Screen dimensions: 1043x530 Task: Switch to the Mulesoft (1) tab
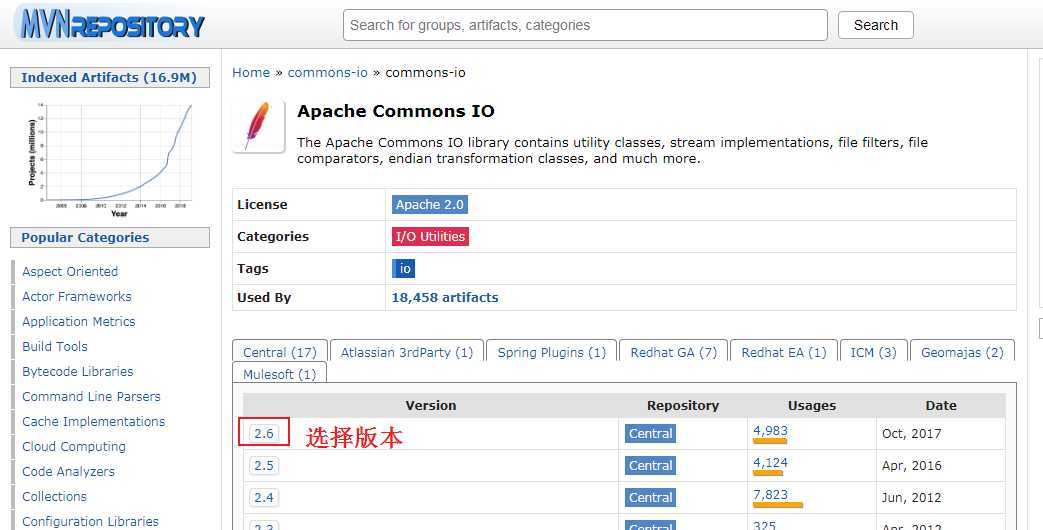pyautogui.click(x=279, y=374)
